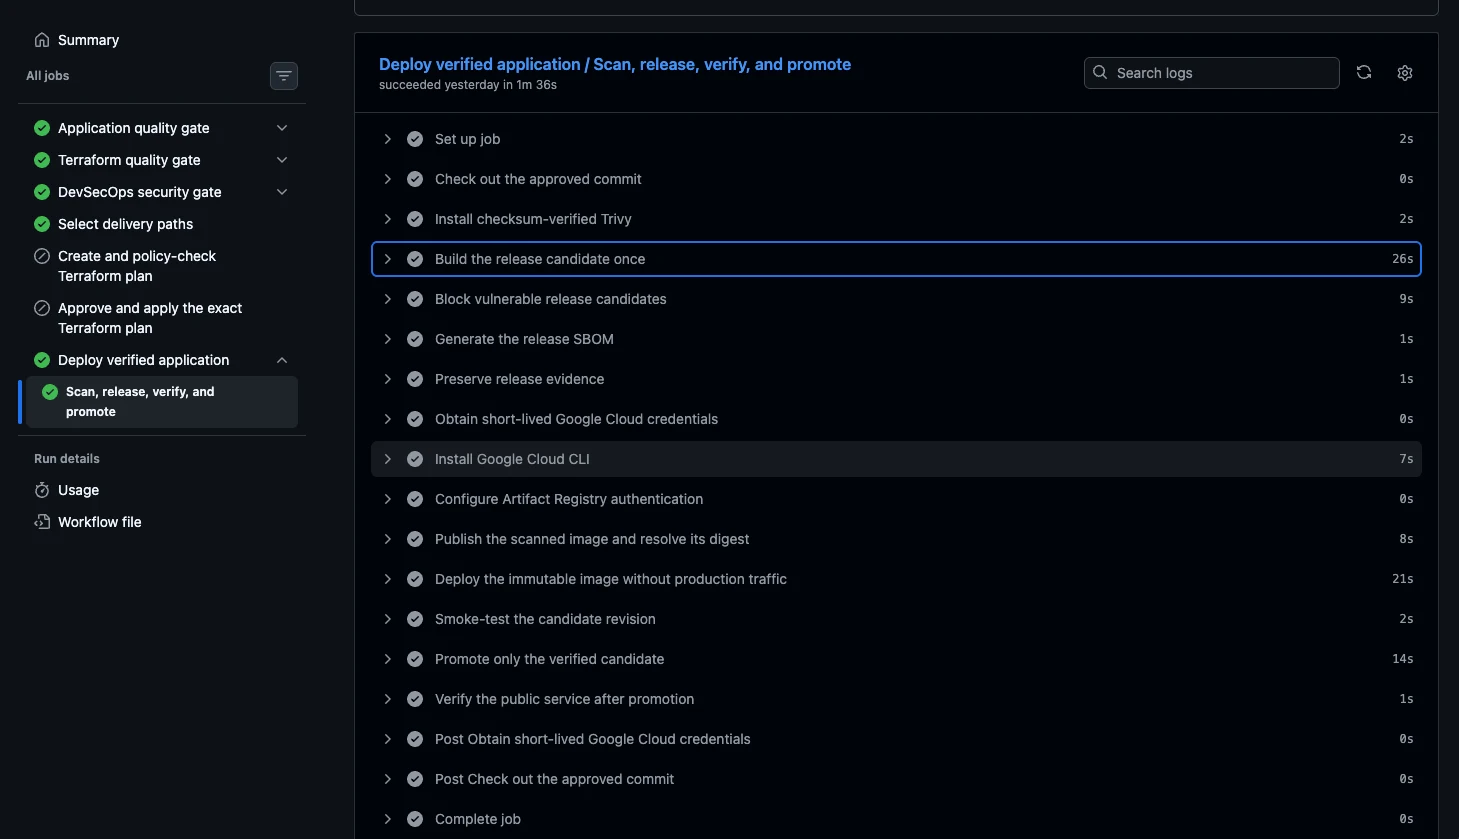Open the Summary page
Screen dimensions: 1459x839
(88, 40)
